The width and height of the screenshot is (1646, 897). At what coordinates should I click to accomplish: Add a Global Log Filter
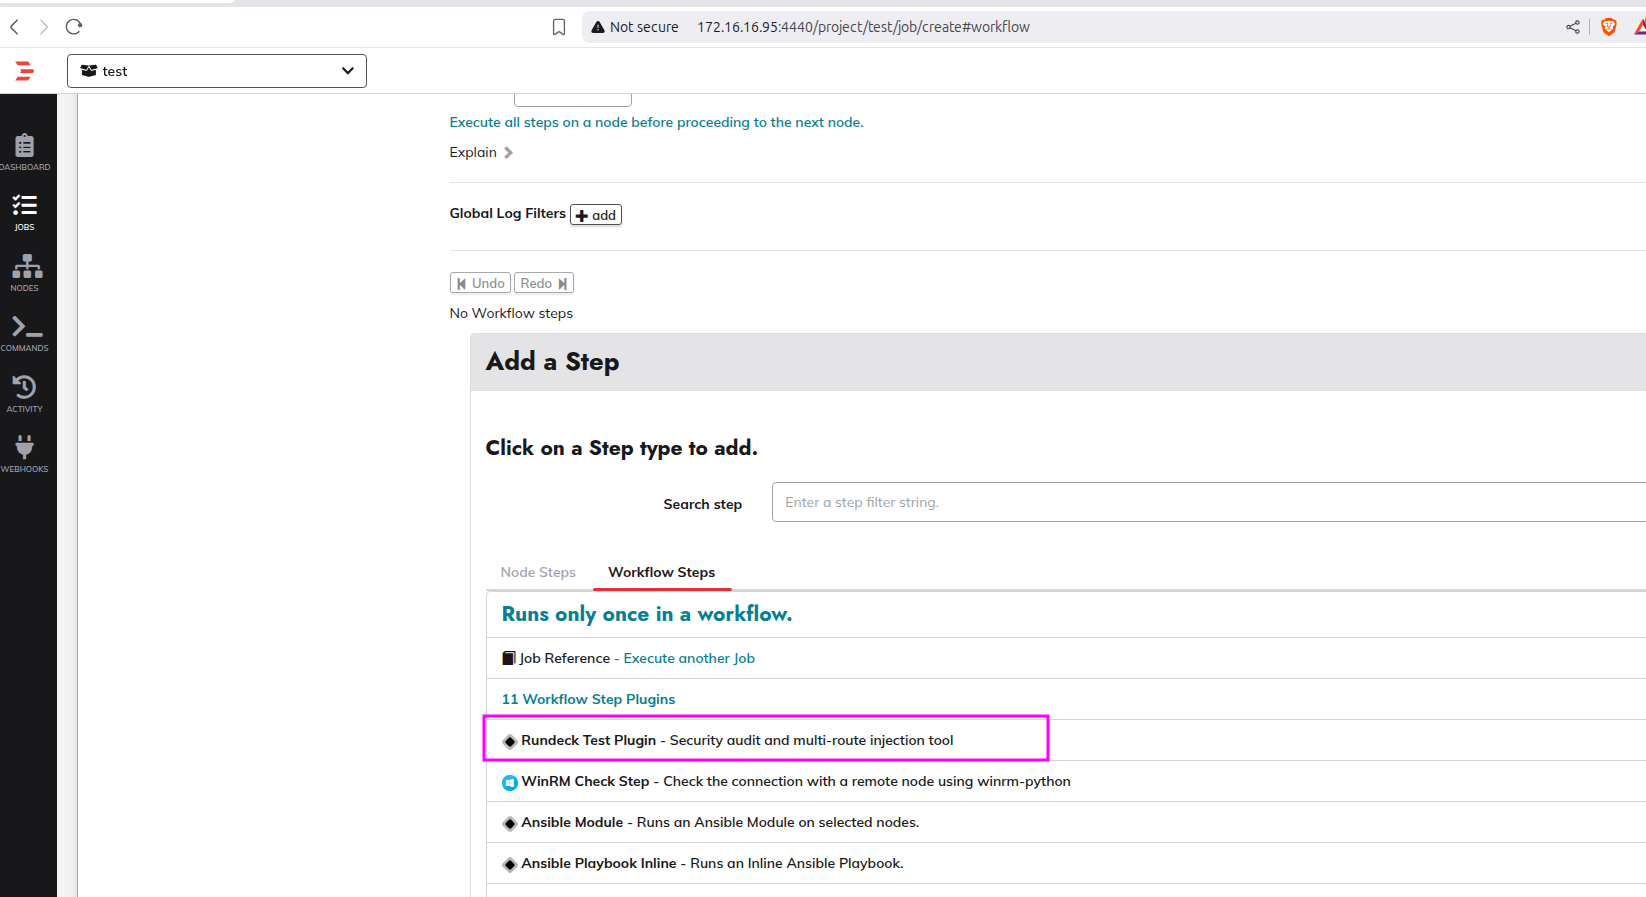tap(596, 215)
